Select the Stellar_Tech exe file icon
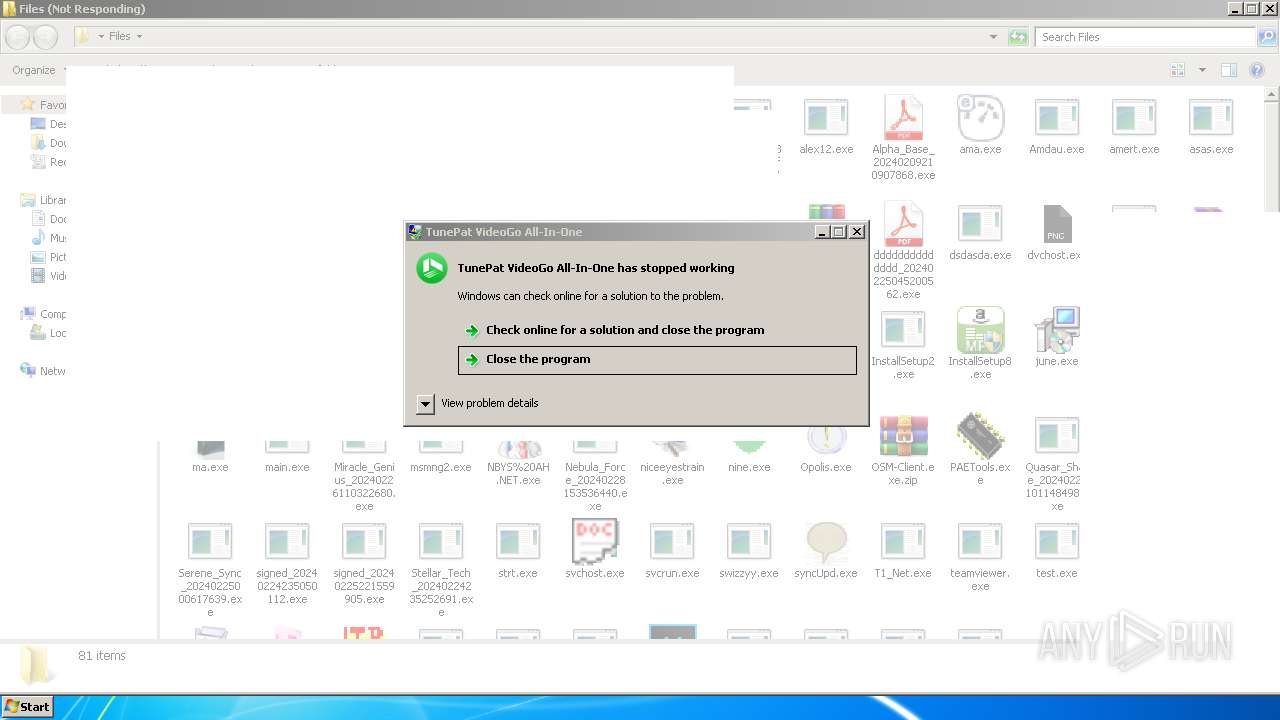 [x=441, y=542]
